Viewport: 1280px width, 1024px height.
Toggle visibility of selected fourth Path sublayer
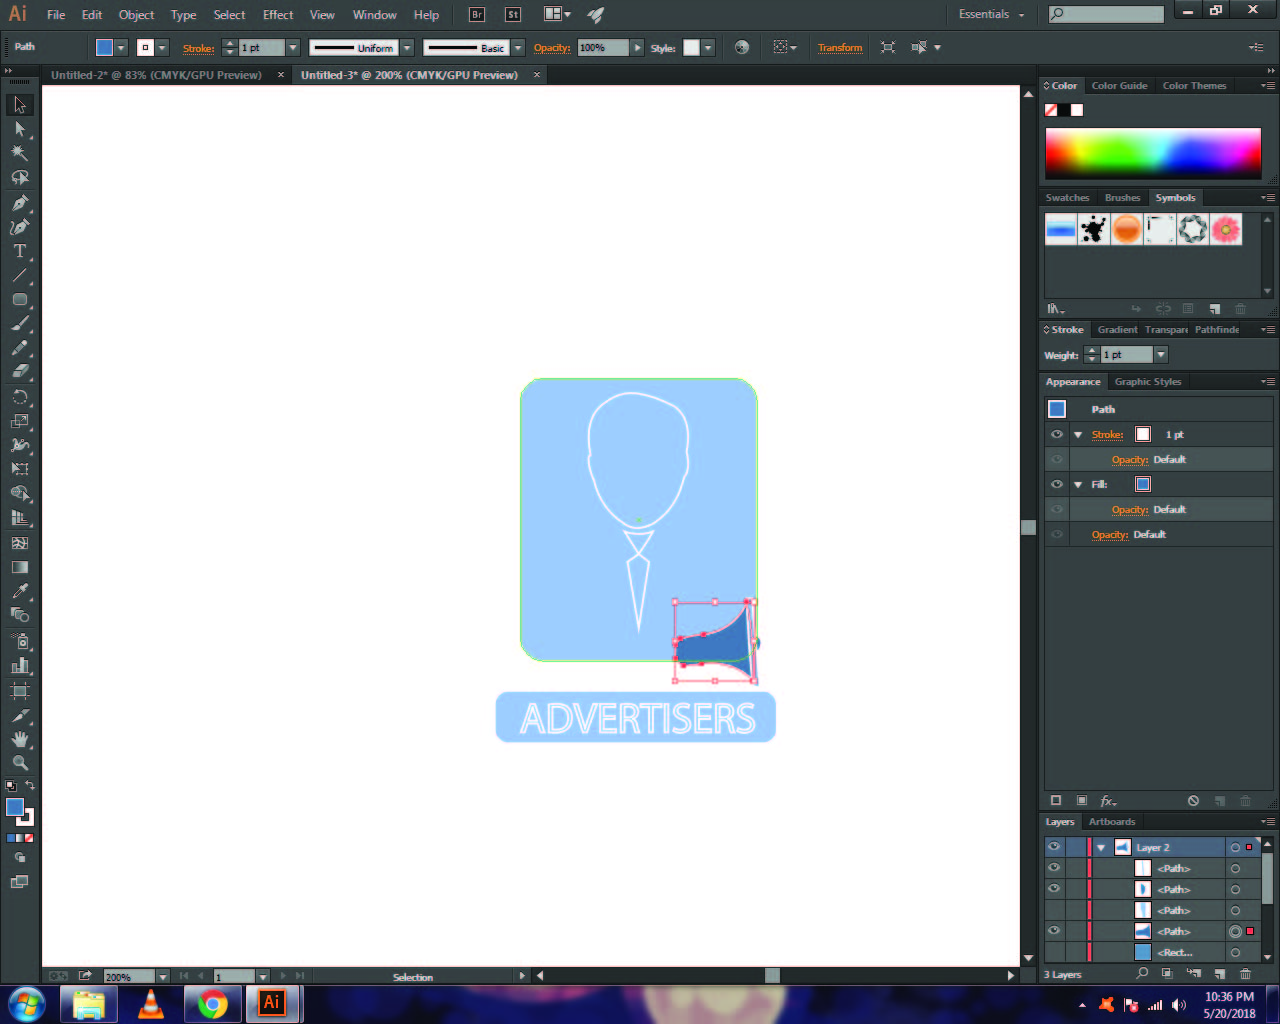pyautogui.click(x=1053, y=931)
